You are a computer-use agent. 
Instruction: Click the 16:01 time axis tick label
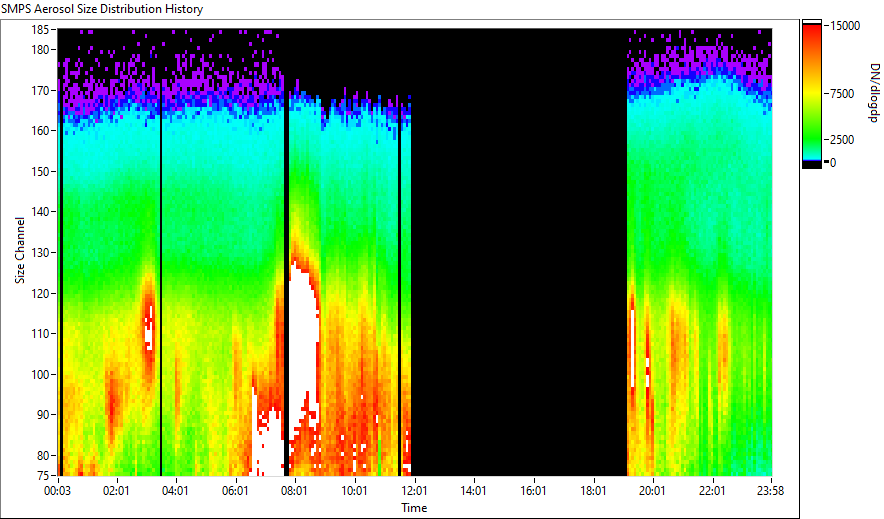point(533,491)
